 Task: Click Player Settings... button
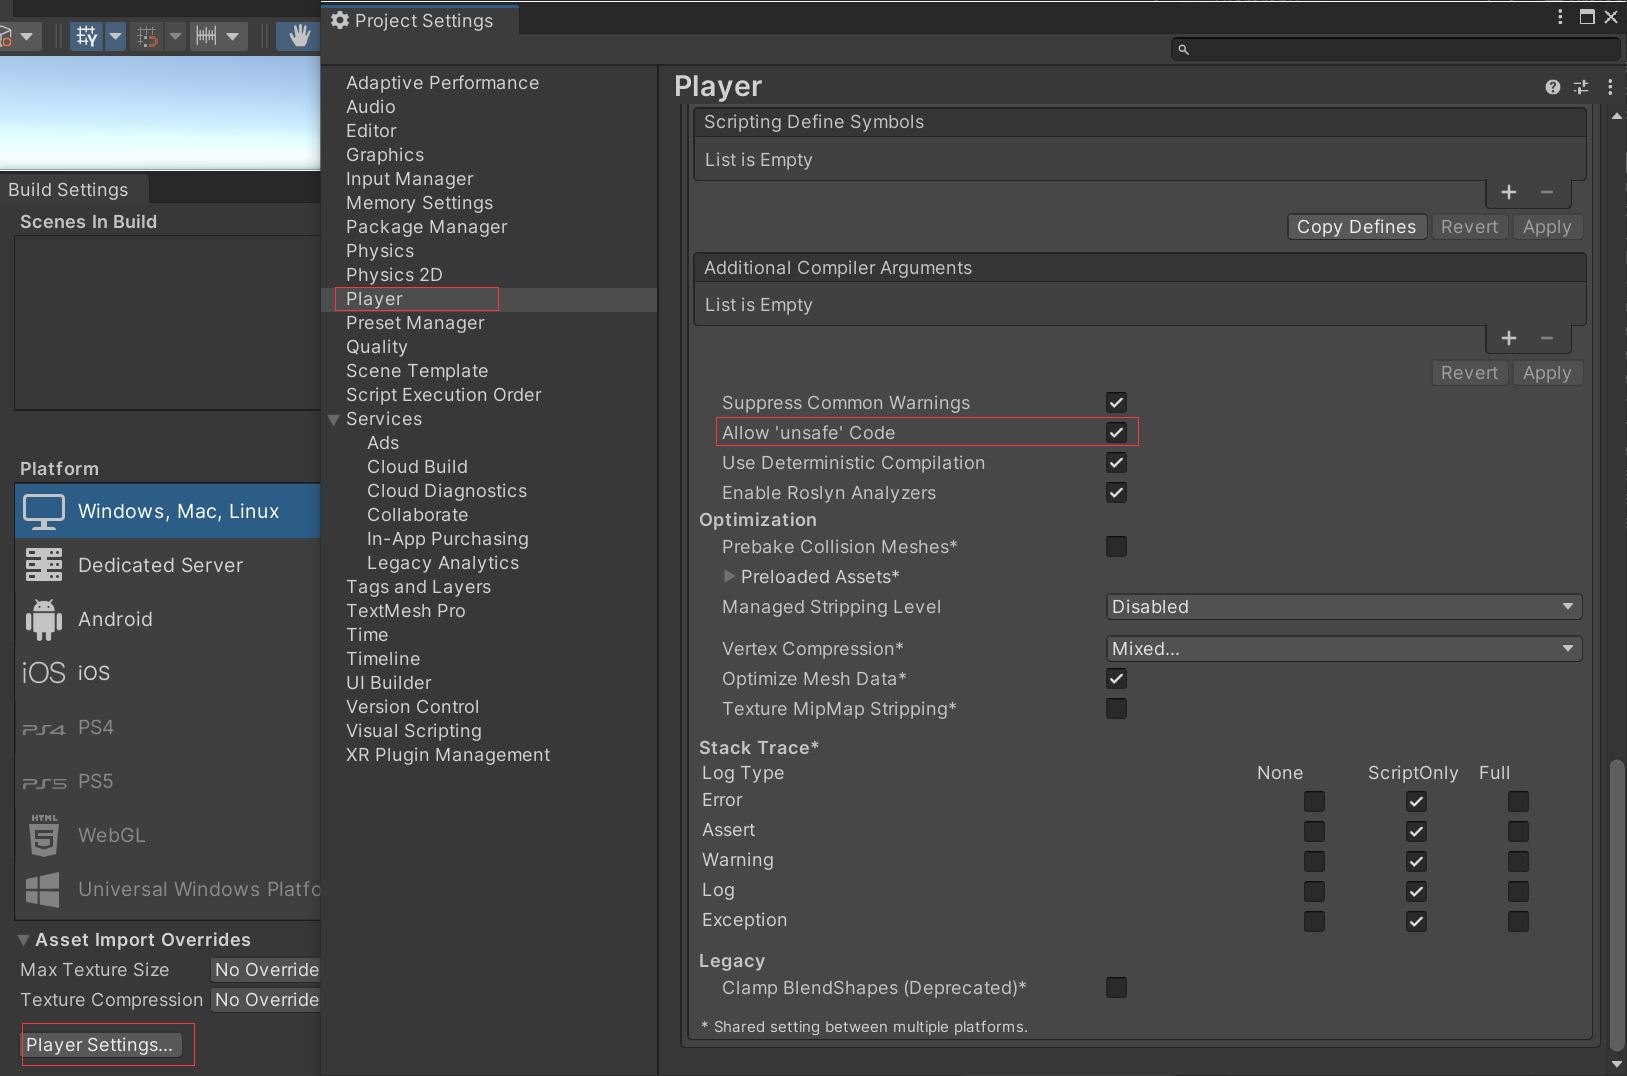tap(101, 1045)
